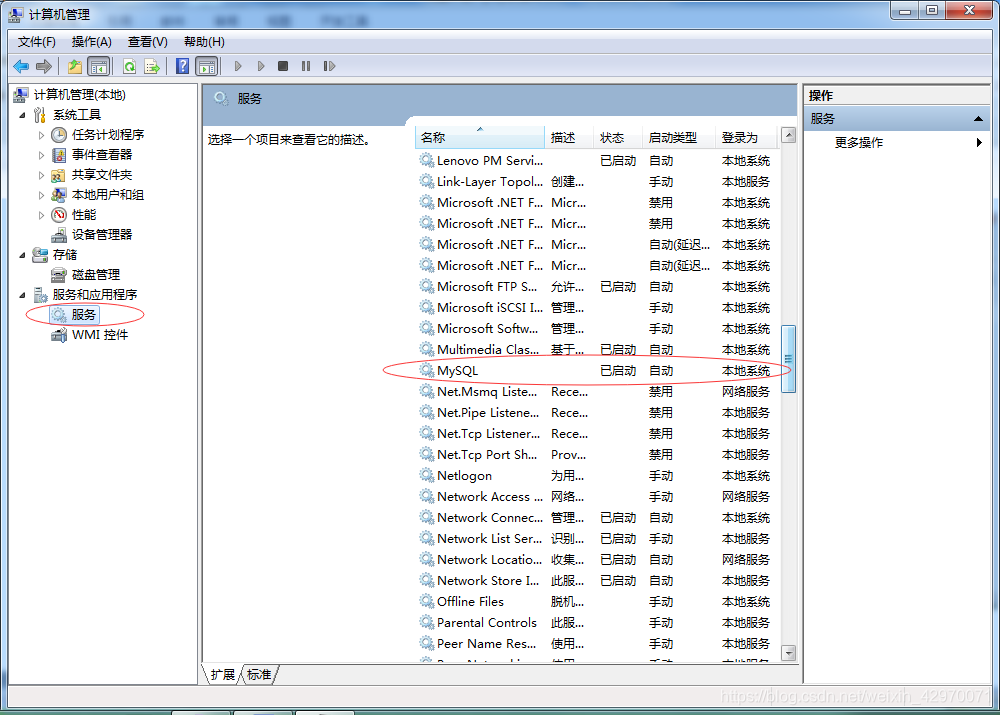Select the Multimedia Clas... service row

tap(598, 350)
